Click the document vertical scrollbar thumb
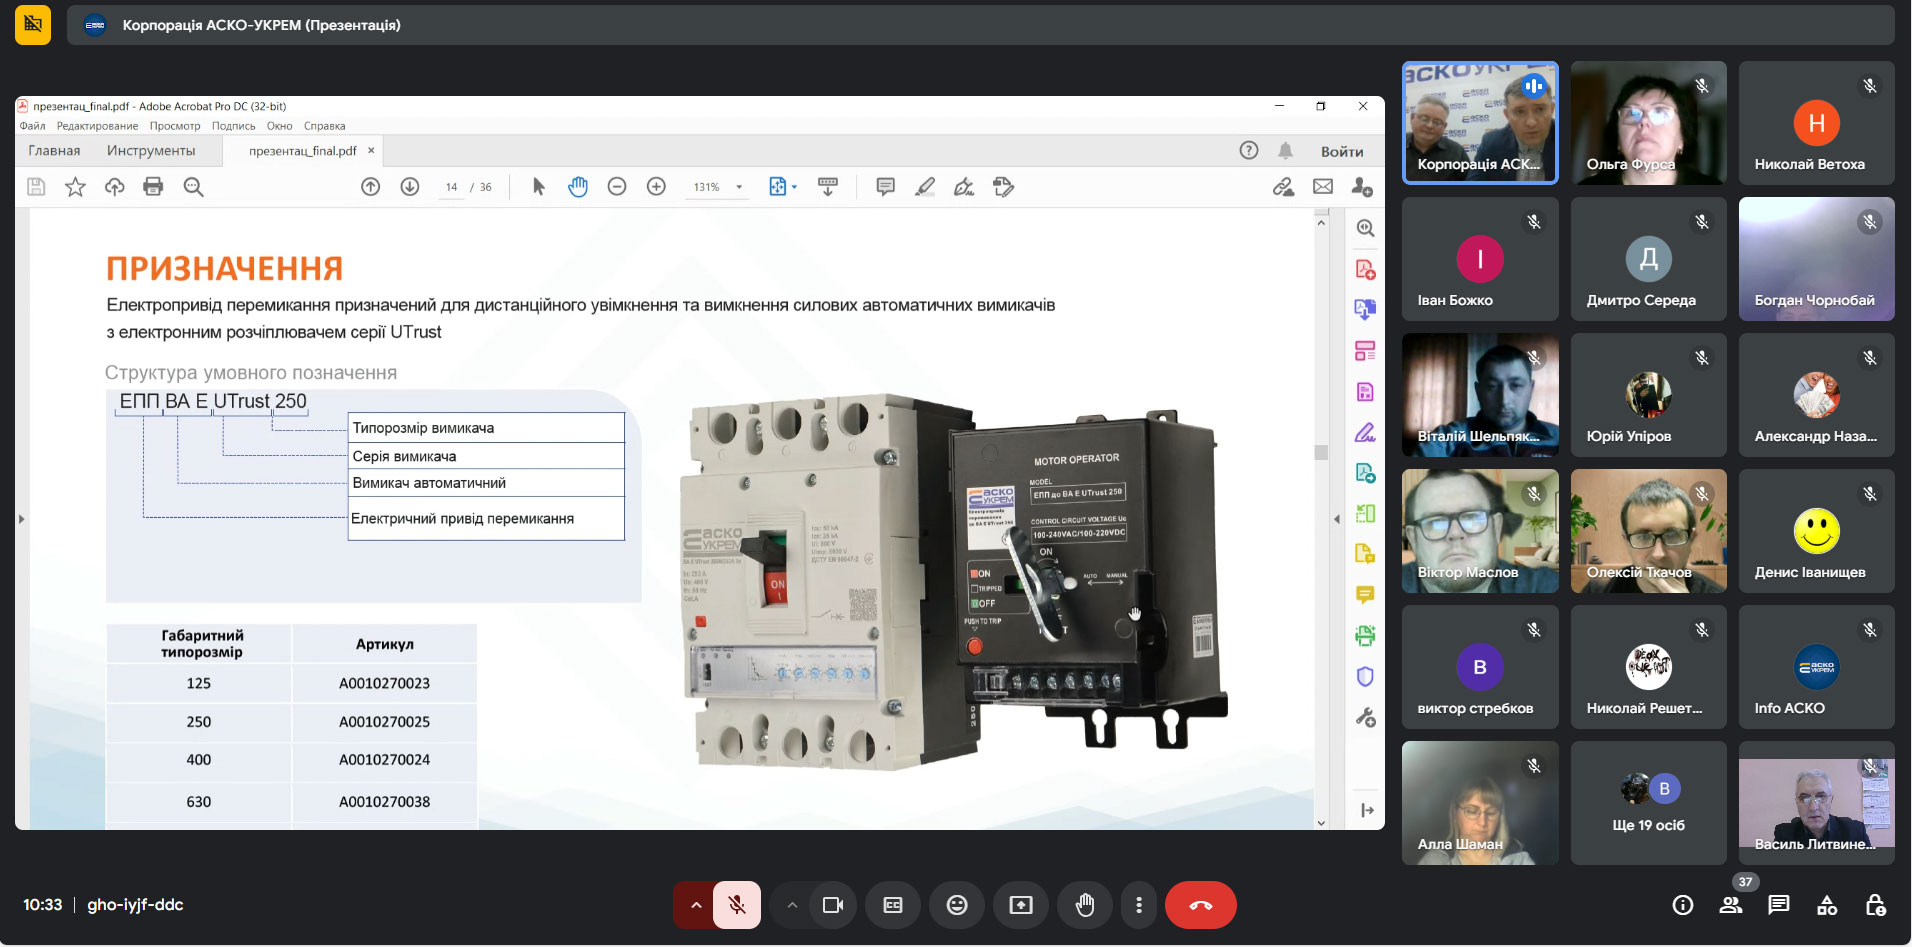The width and height of the screenshot is (1912, 947). coord(1321,452)
